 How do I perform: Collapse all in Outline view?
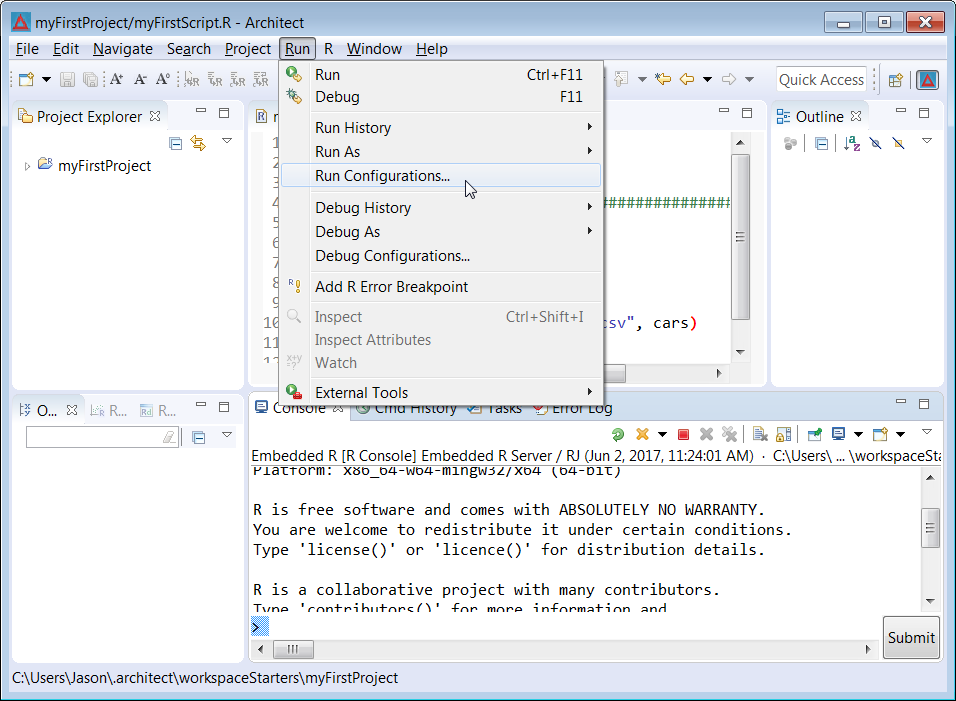coord(821,144)
